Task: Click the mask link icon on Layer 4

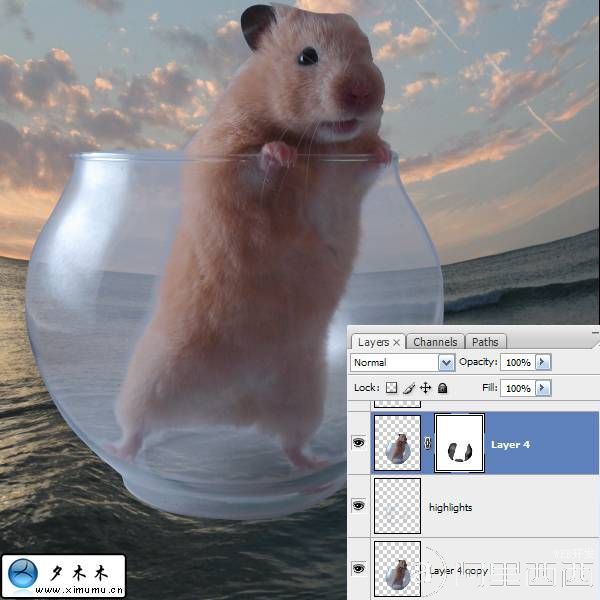Action: click(428, 443)
